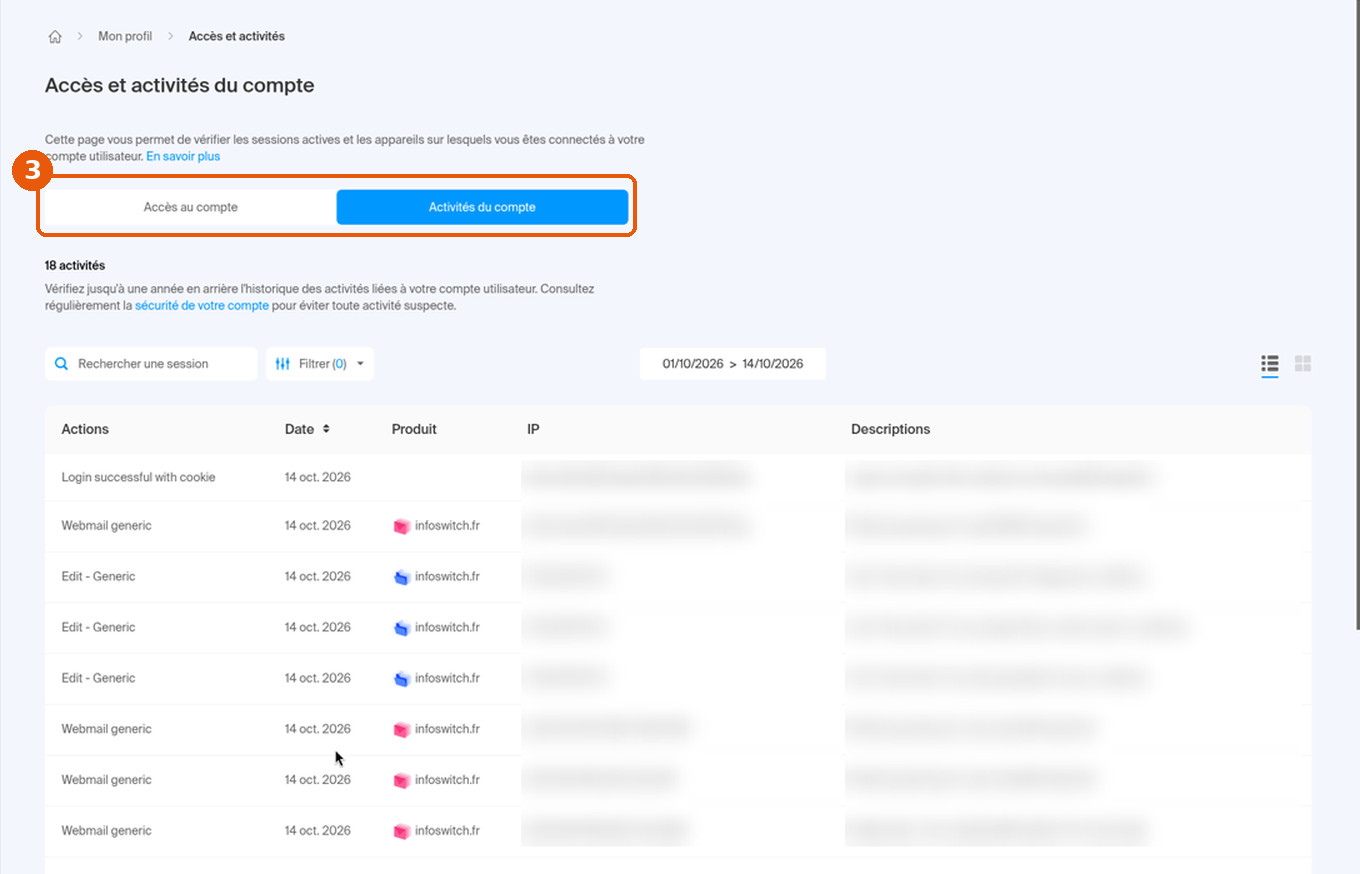Click the first Edit - Generic action
Viewport: 1360px width, 874px height.
coord(98,577)
